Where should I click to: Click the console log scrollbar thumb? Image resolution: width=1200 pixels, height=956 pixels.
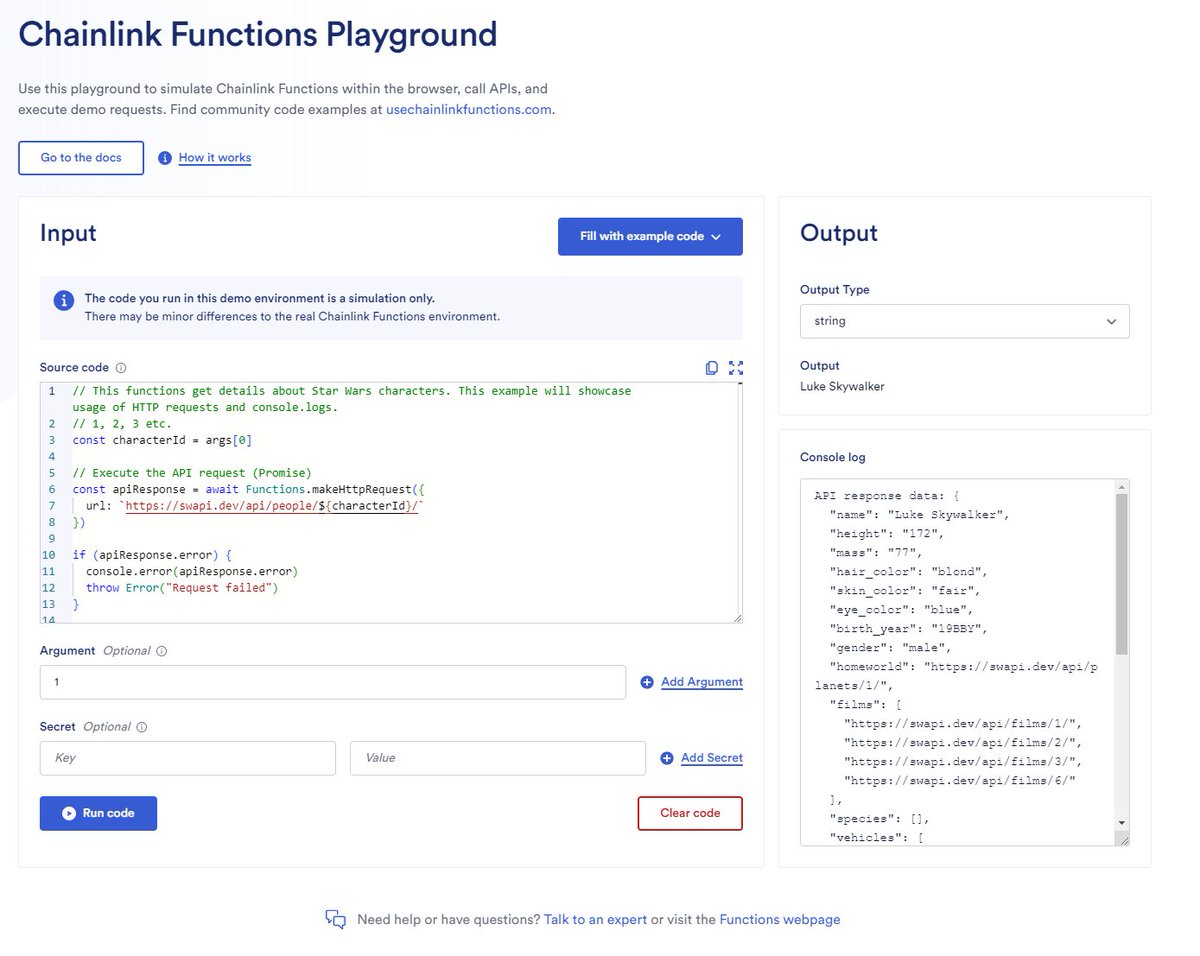coord(1122,575)
